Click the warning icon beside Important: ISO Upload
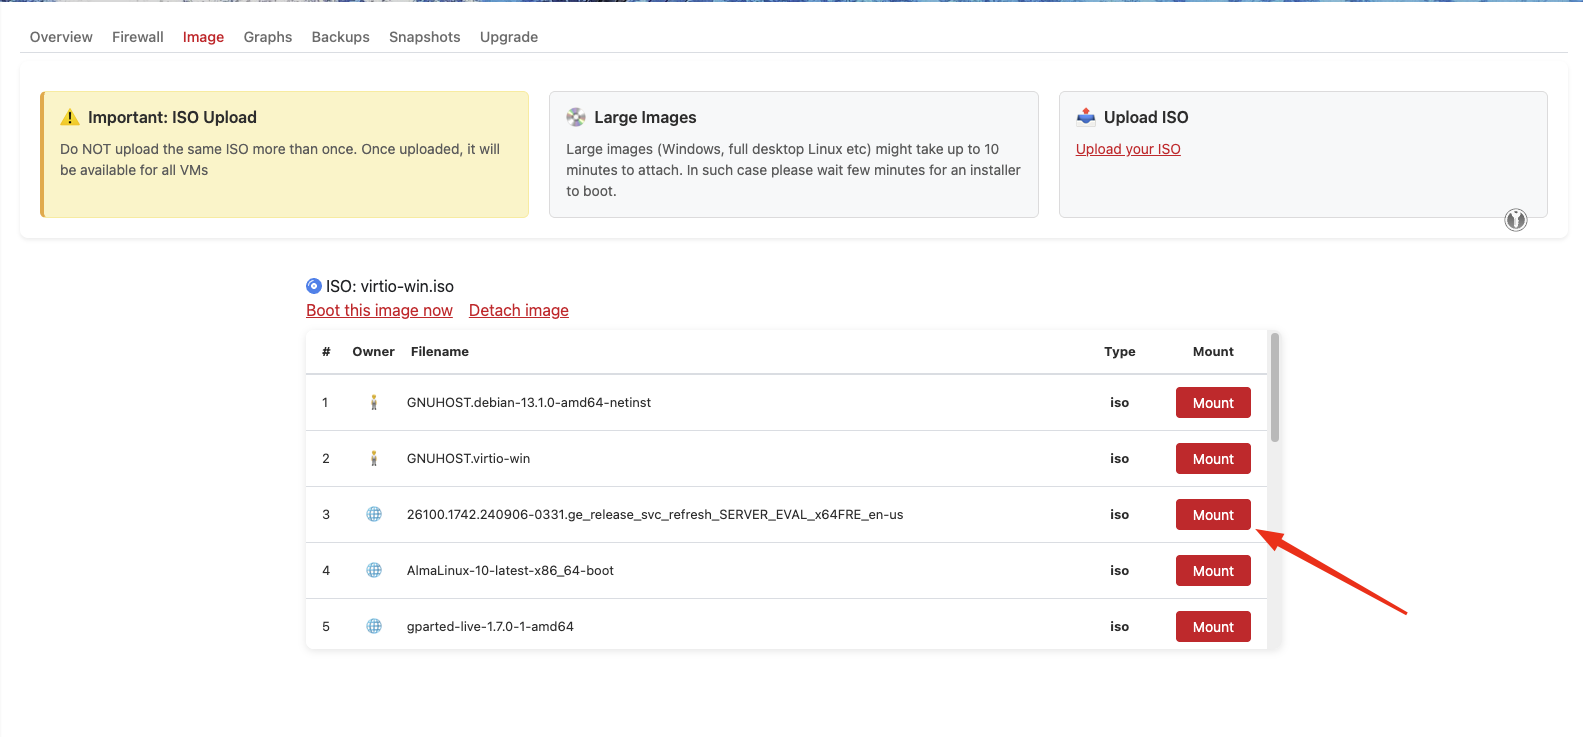Screen dimensions: 1583x737 [70, 117]
